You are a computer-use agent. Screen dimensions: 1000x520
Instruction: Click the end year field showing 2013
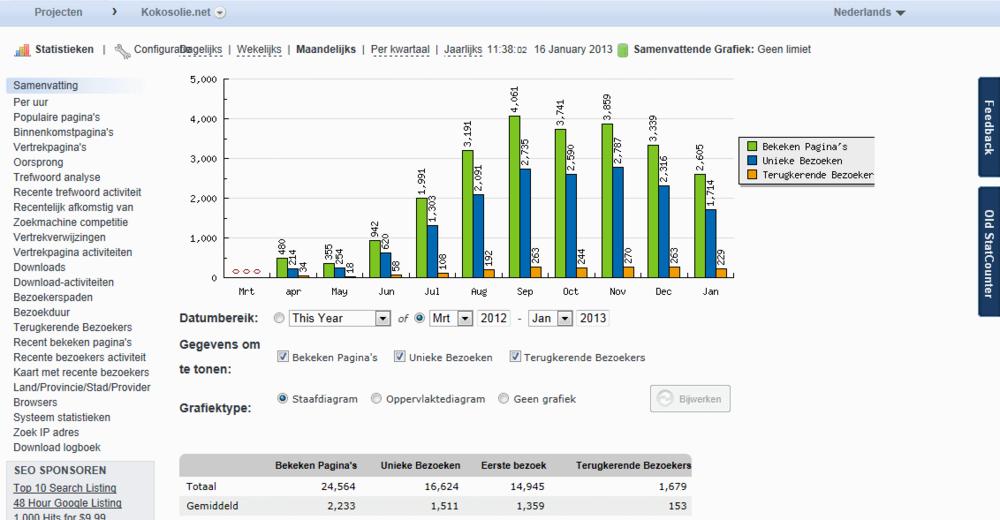pos(593,318)
